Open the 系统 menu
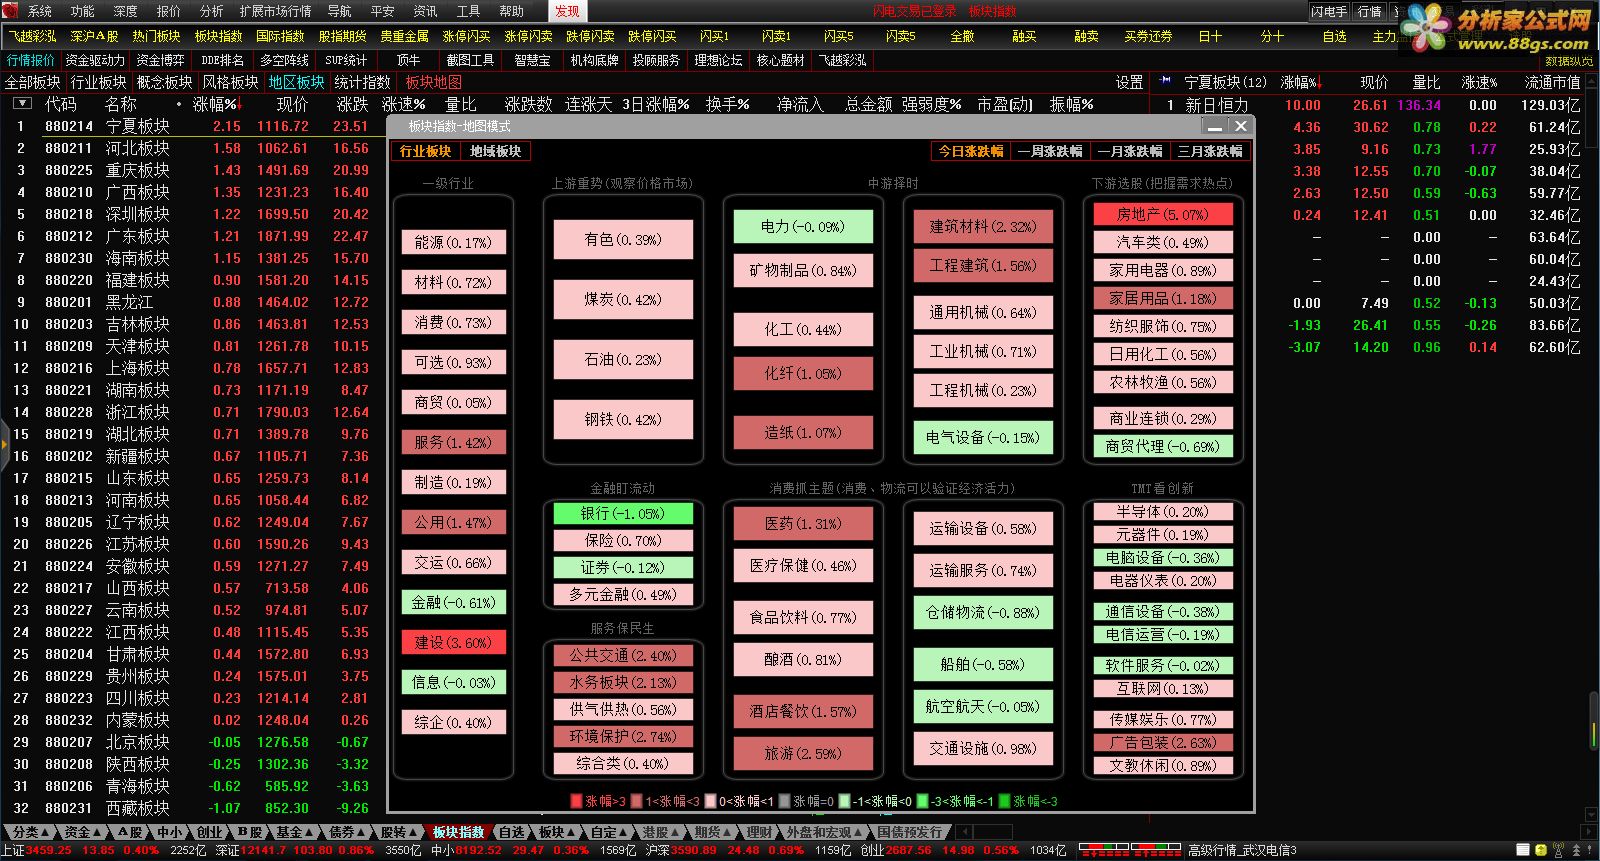Viewport: 1600px width, 861px height. [39, 11]
